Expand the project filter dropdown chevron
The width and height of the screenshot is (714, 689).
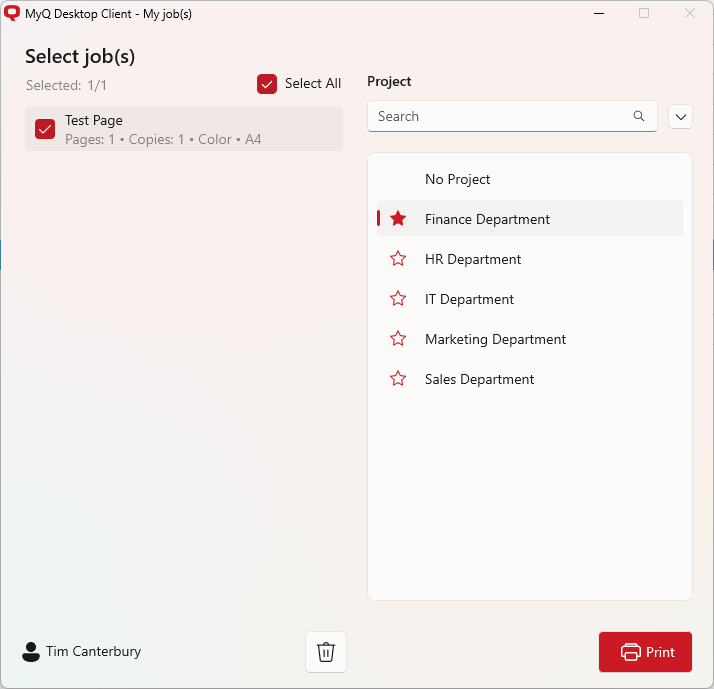680,117
